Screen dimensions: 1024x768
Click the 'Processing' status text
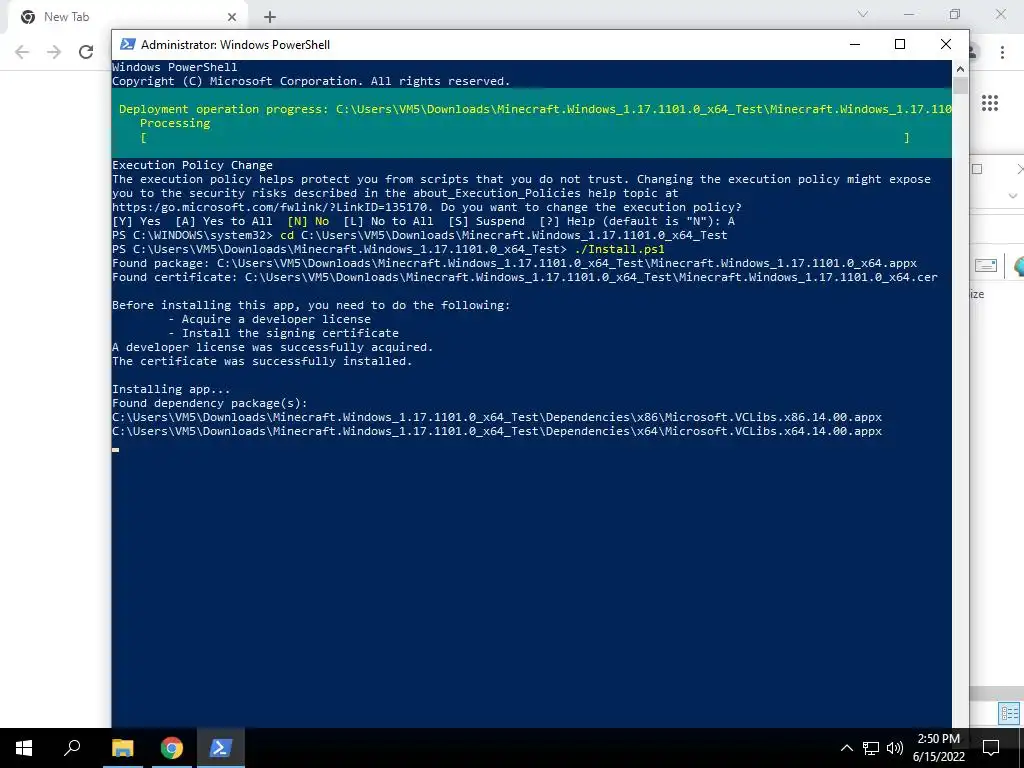[175, 123]
